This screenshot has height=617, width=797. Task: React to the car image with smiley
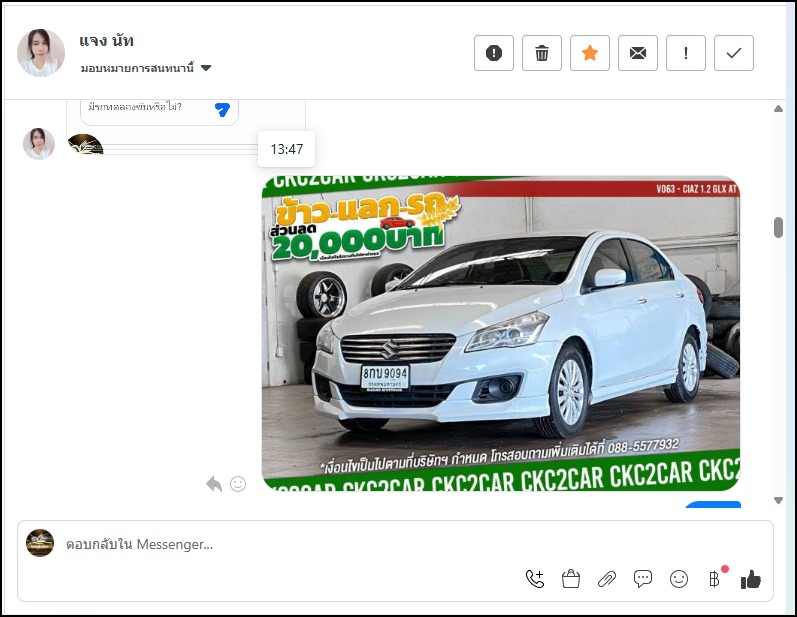point(238,484)
